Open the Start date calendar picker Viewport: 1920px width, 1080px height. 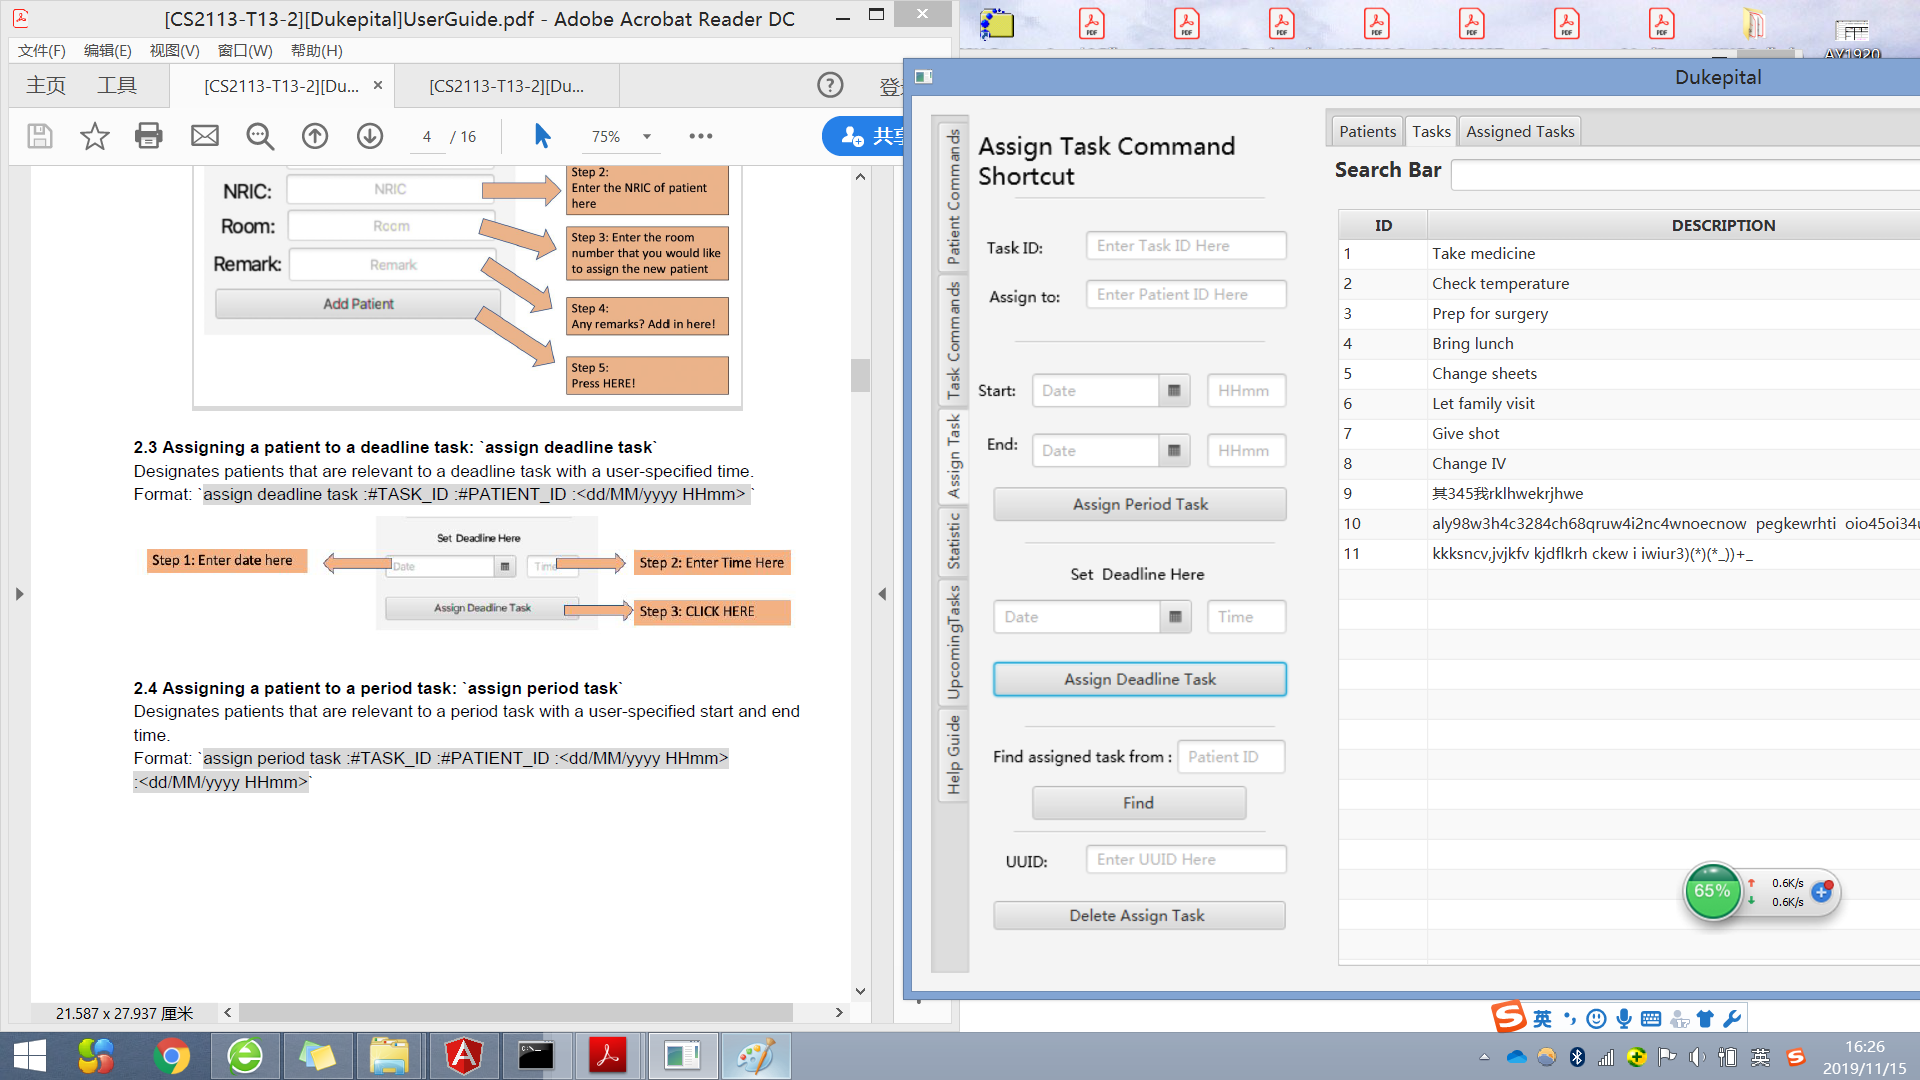click(x=1174, y=391)
